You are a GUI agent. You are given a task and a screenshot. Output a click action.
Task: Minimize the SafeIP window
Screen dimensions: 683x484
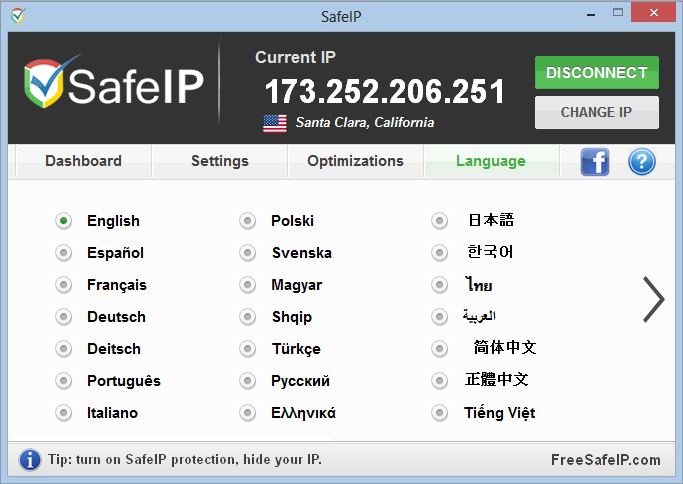591,14
